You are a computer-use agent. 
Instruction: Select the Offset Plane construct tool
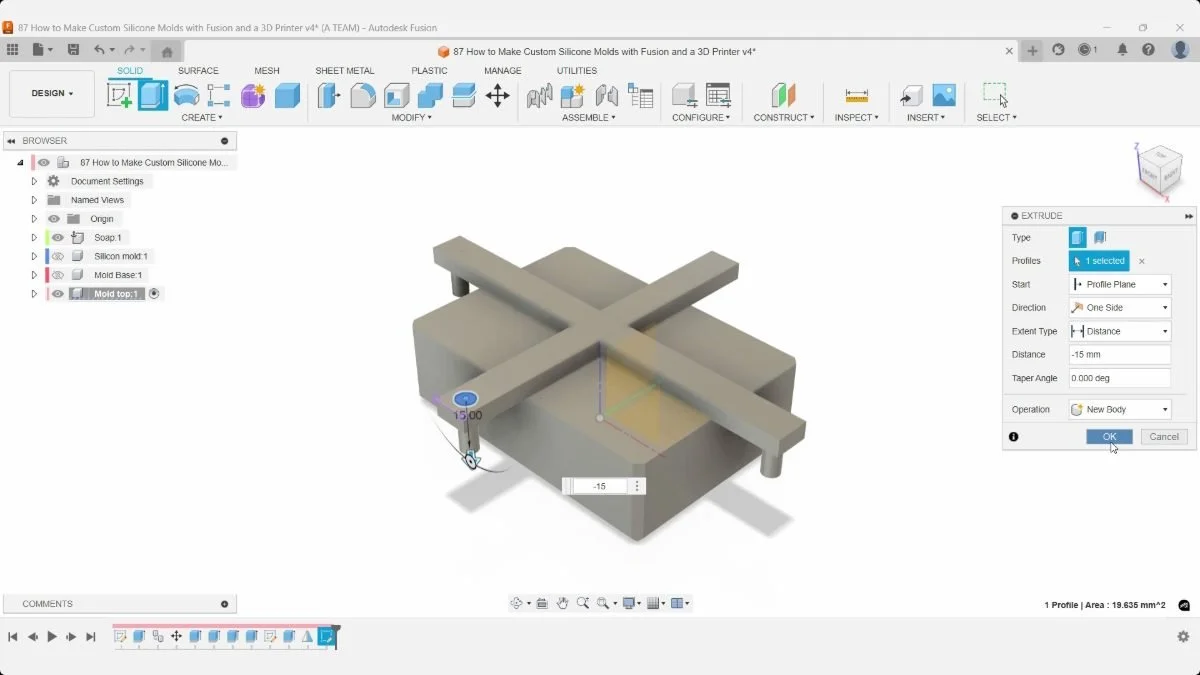784,95
